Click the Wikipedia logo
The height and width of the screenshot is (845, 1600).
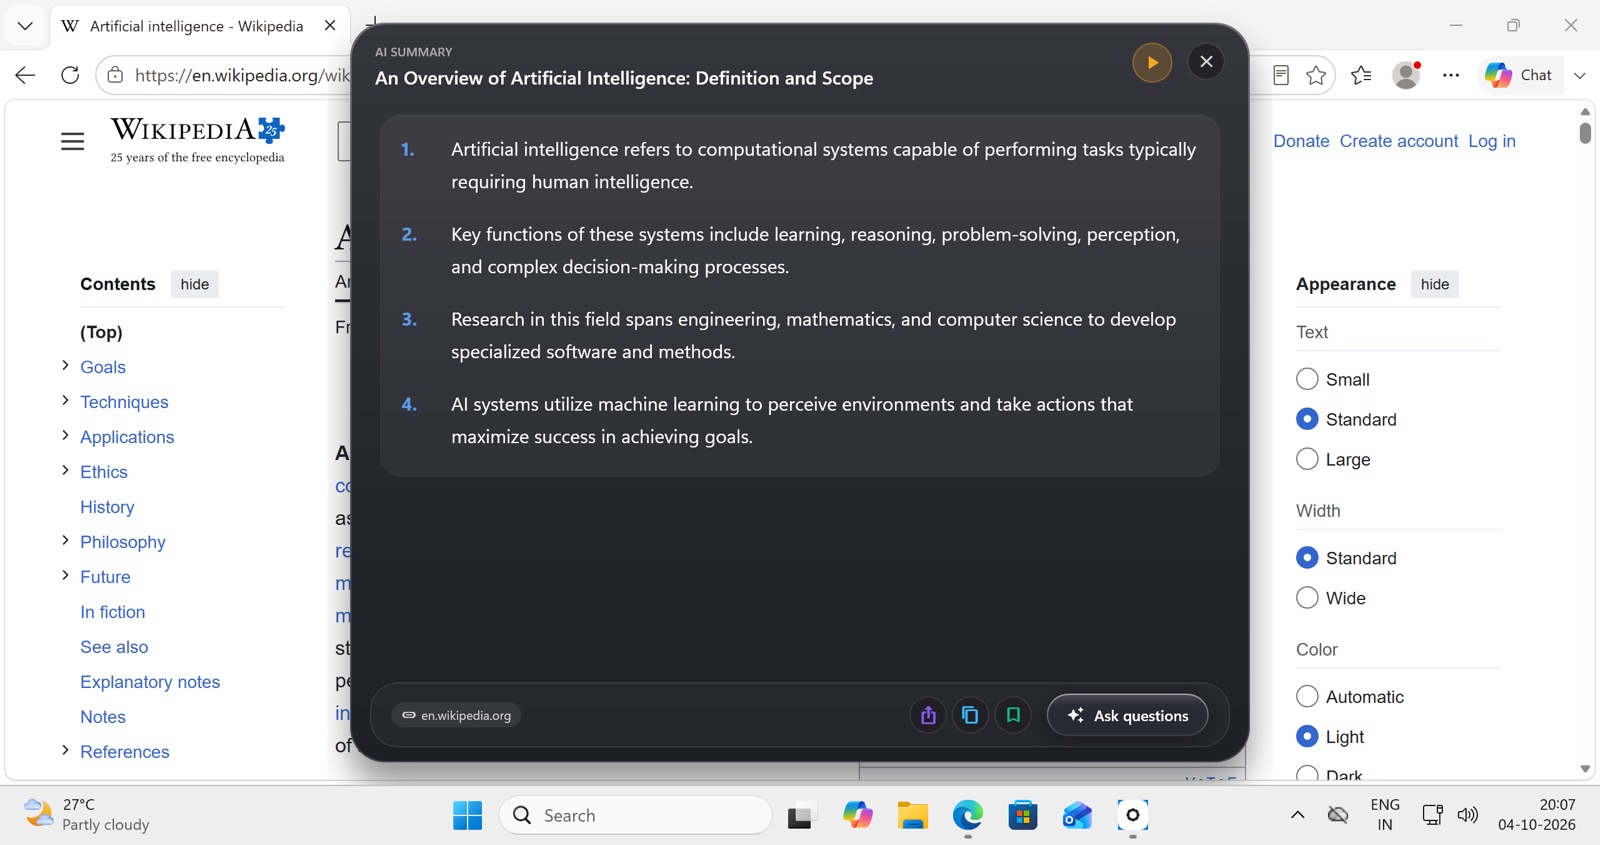pos(198,140)
